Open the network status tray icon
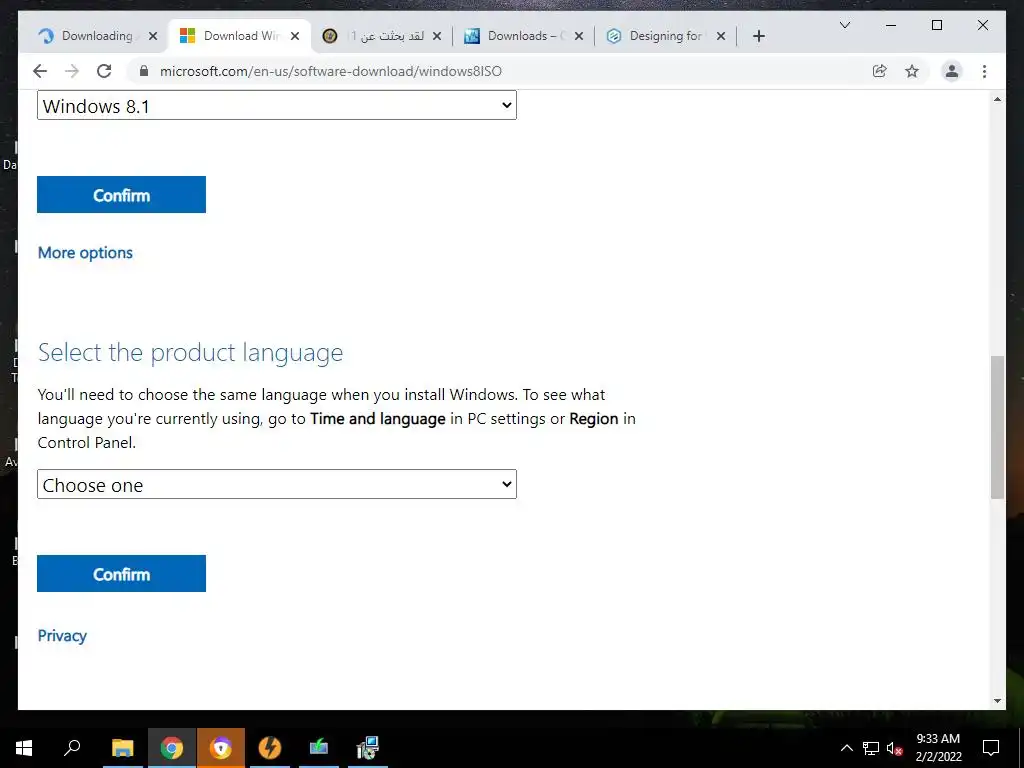The image size is (1024, 768). pos(871,748)
